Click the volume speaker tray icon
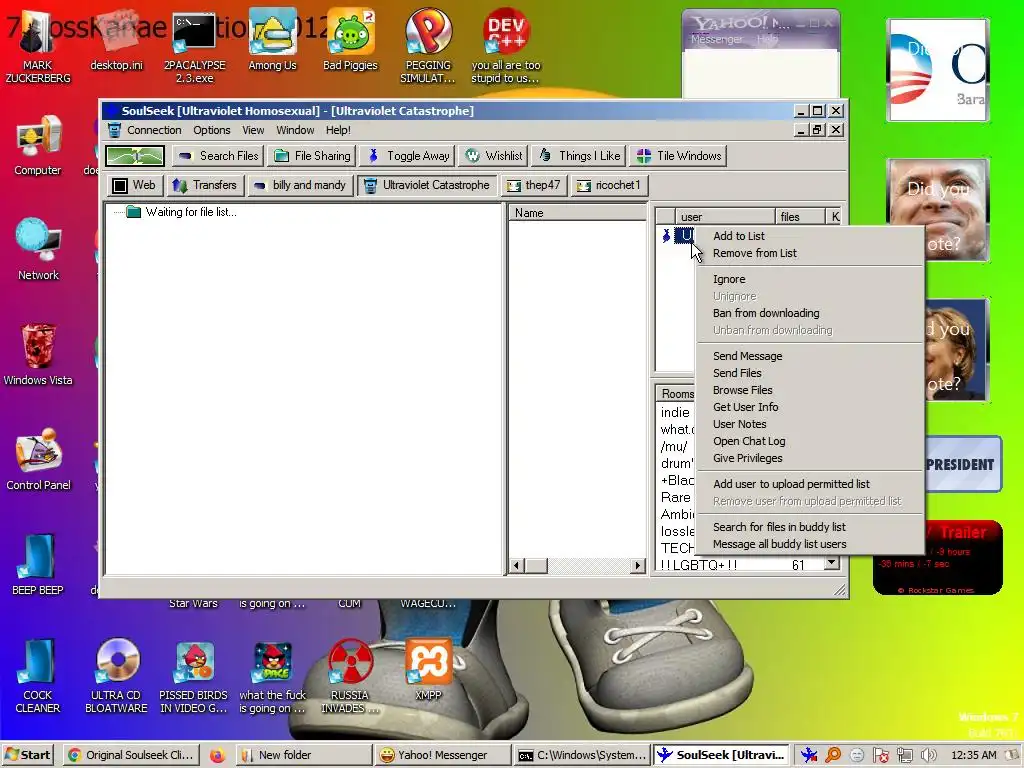 927,755
